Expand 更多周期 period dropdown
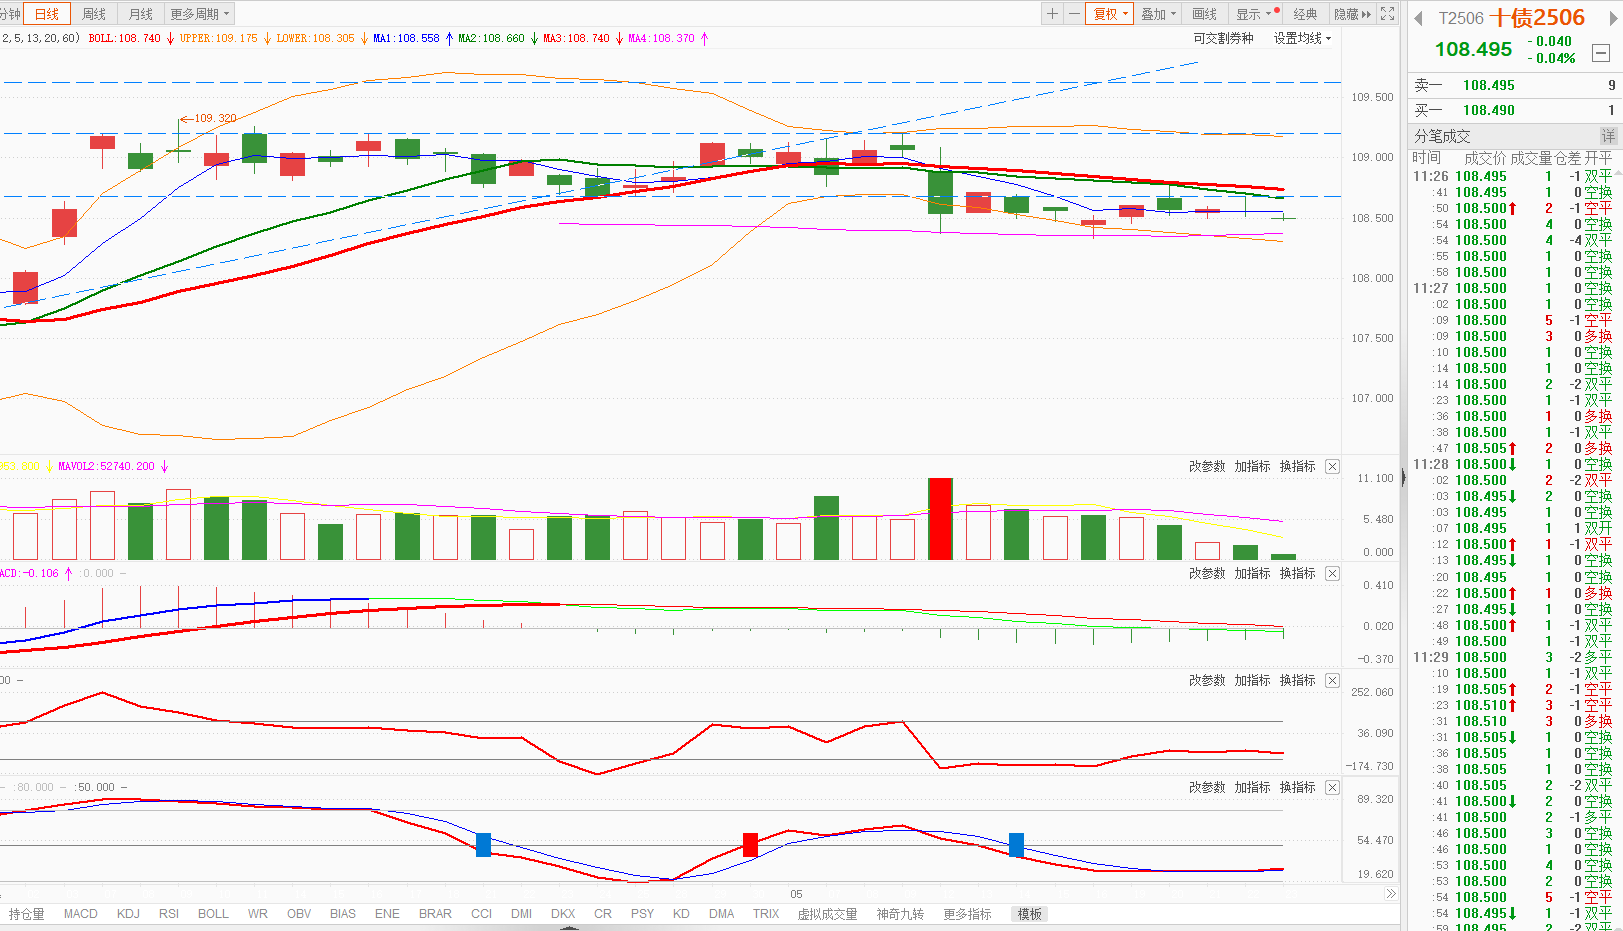This screenshot has width=1623, height=931. 199,14
